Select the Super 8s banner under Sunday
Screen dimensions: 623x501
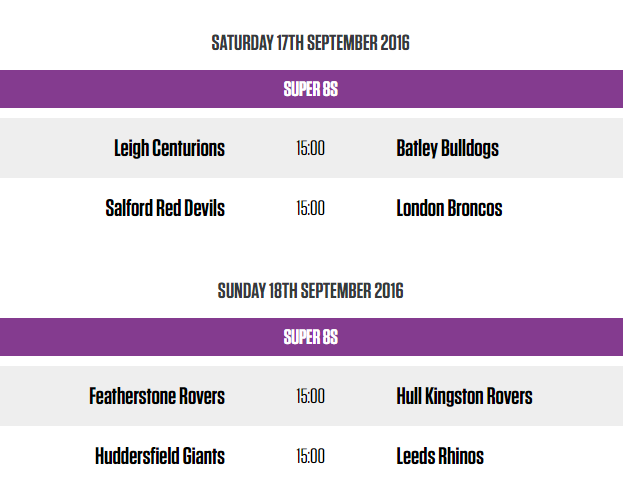(311, 337)
